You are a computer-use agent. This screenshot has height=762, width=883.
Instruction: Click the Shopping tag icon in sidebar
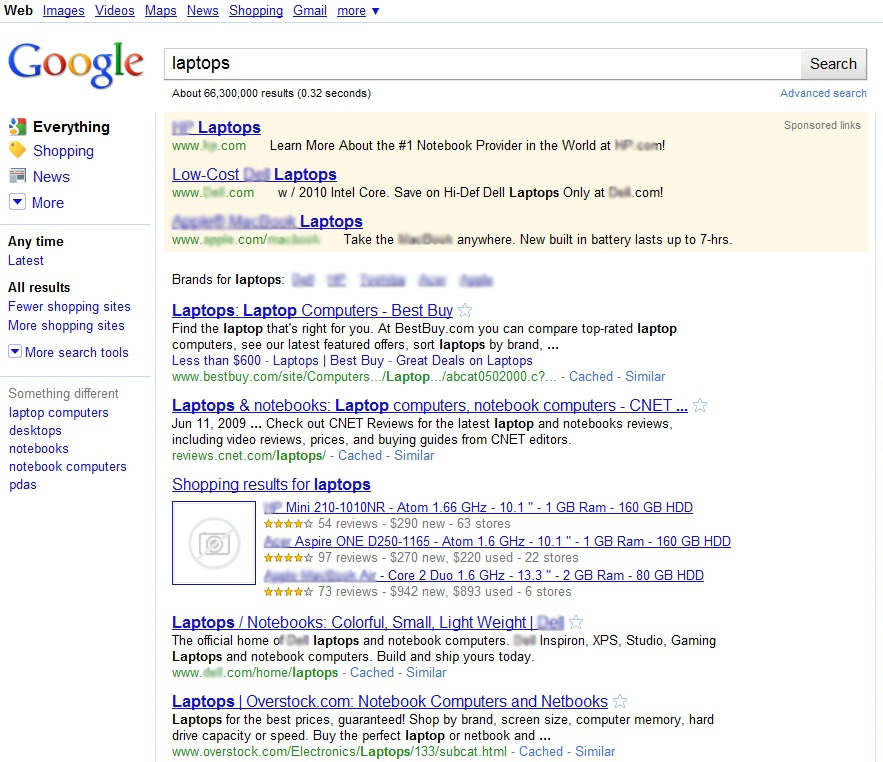click(17, 150)
